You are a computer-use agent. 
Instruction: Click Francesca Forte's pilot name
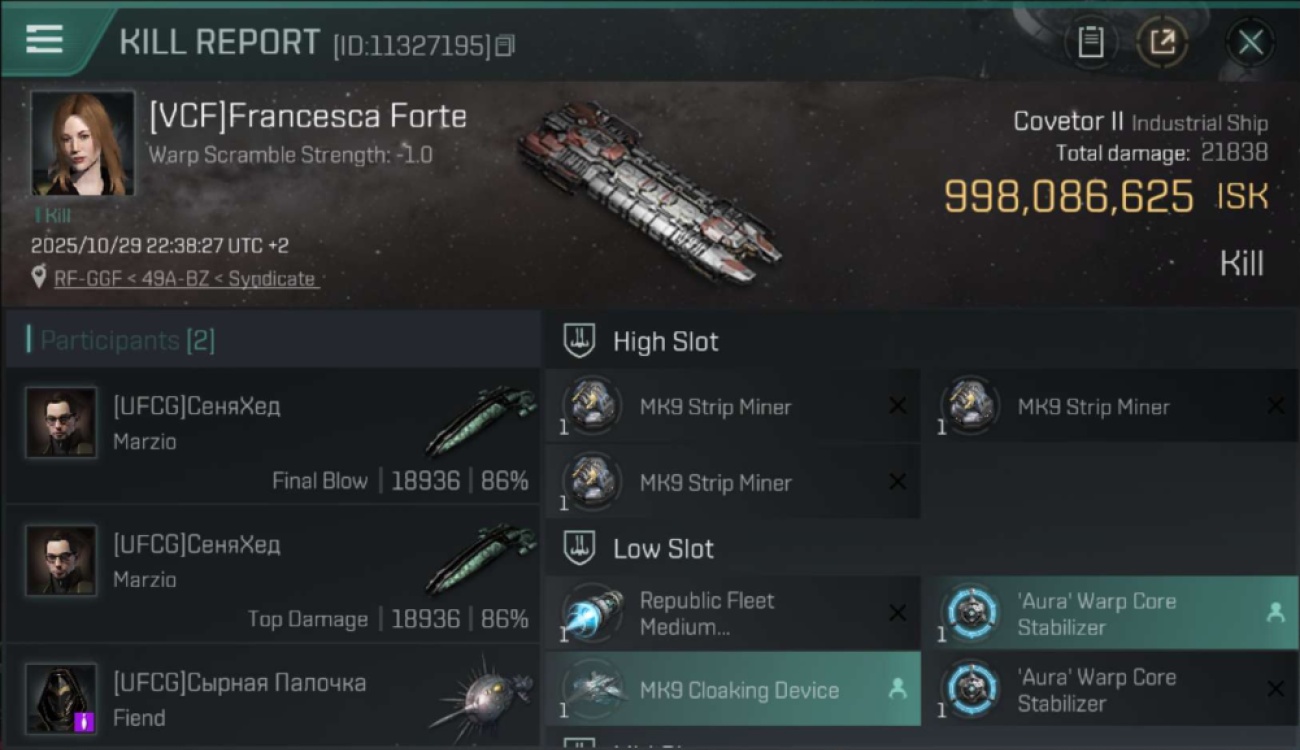click(308, 116)
